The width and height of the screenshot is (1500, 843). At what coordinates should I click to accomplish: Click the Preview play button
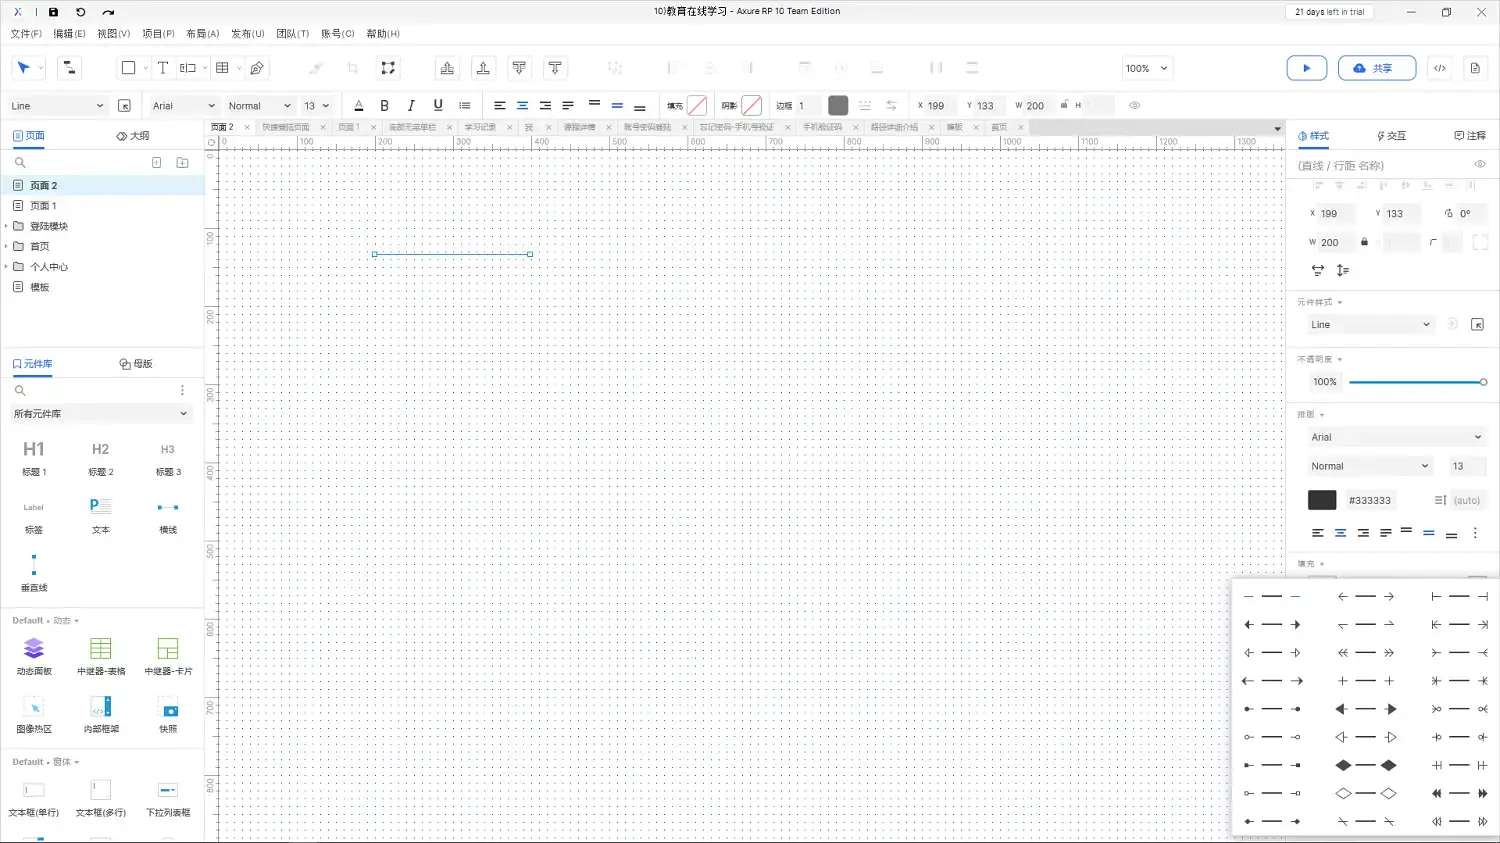pyautogui.click(x=1306, y=68)
